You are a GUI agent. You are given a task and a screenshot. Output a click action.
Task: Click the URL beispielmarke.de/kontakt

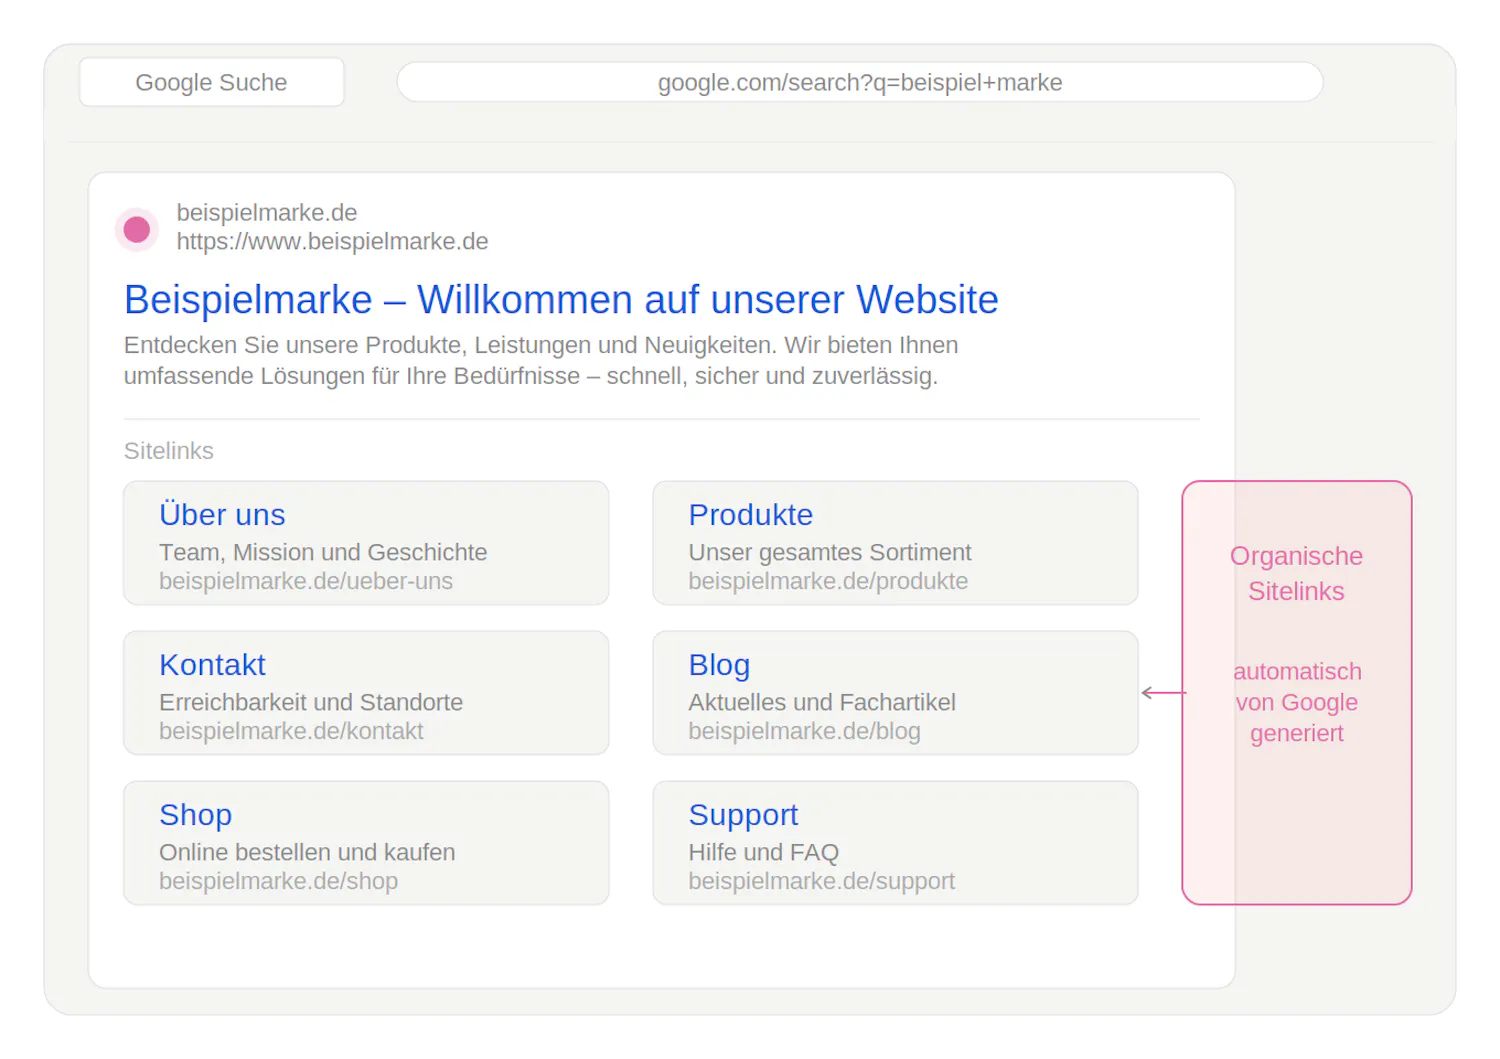[x=291, y=731]
